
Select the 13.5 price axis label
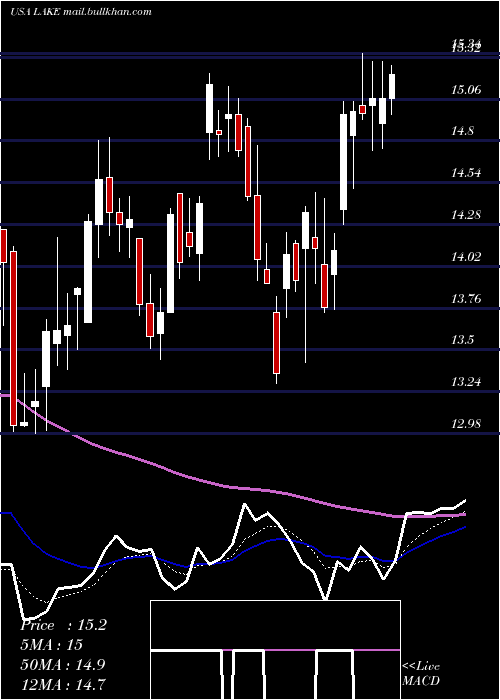click(x=463, y=340)
